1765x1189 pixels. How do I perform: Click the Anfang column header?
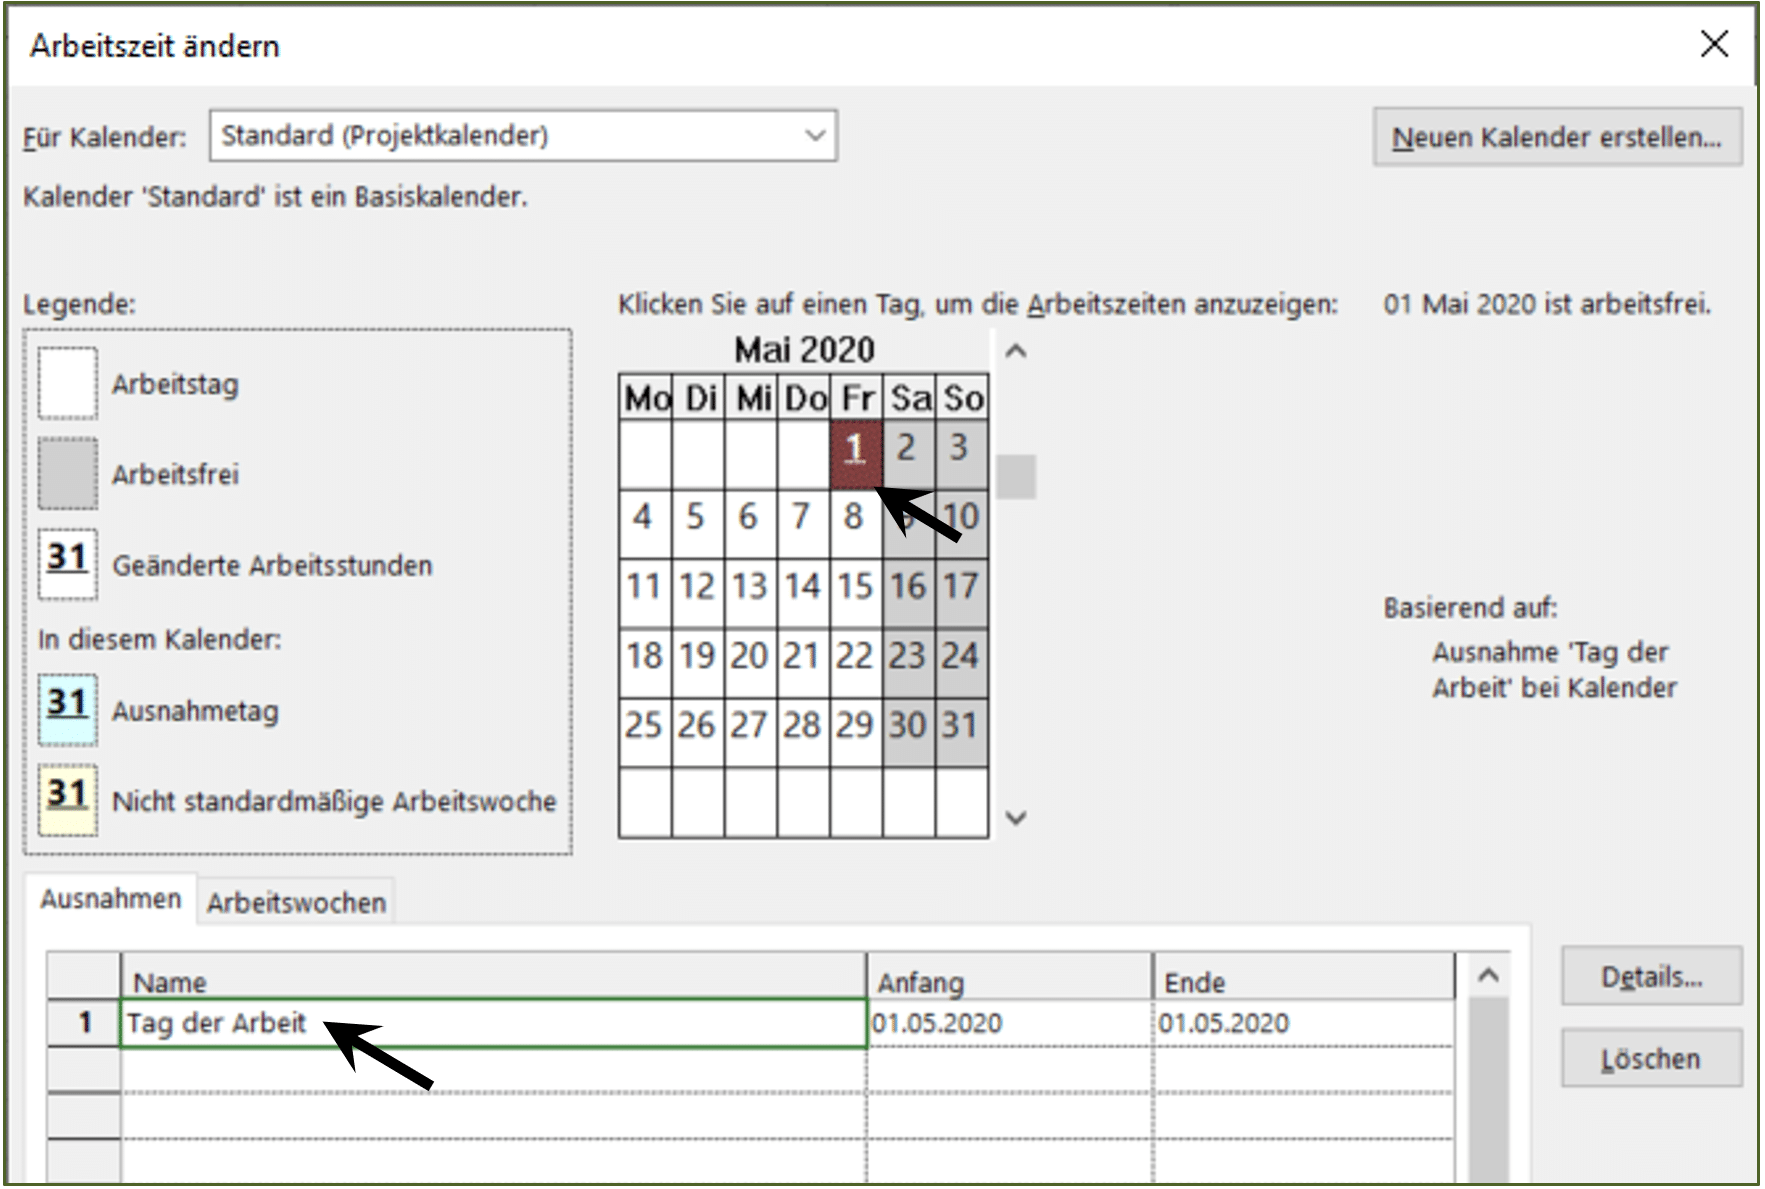click(1009, 977)
